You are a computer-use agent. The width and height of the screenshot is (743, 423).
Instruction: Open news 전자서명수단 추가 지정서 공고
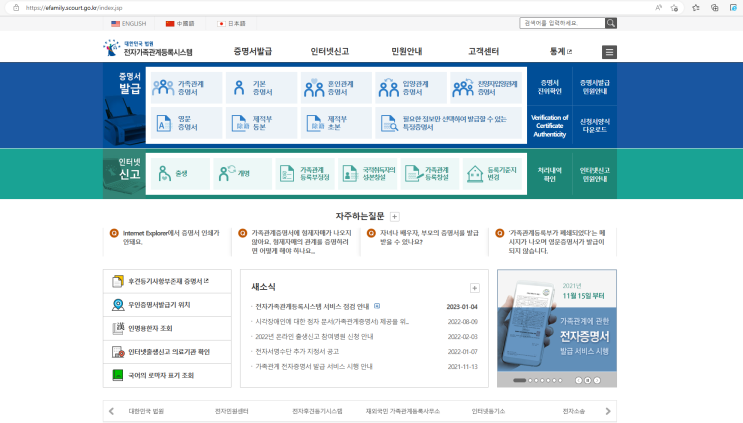tap(297, 351)
